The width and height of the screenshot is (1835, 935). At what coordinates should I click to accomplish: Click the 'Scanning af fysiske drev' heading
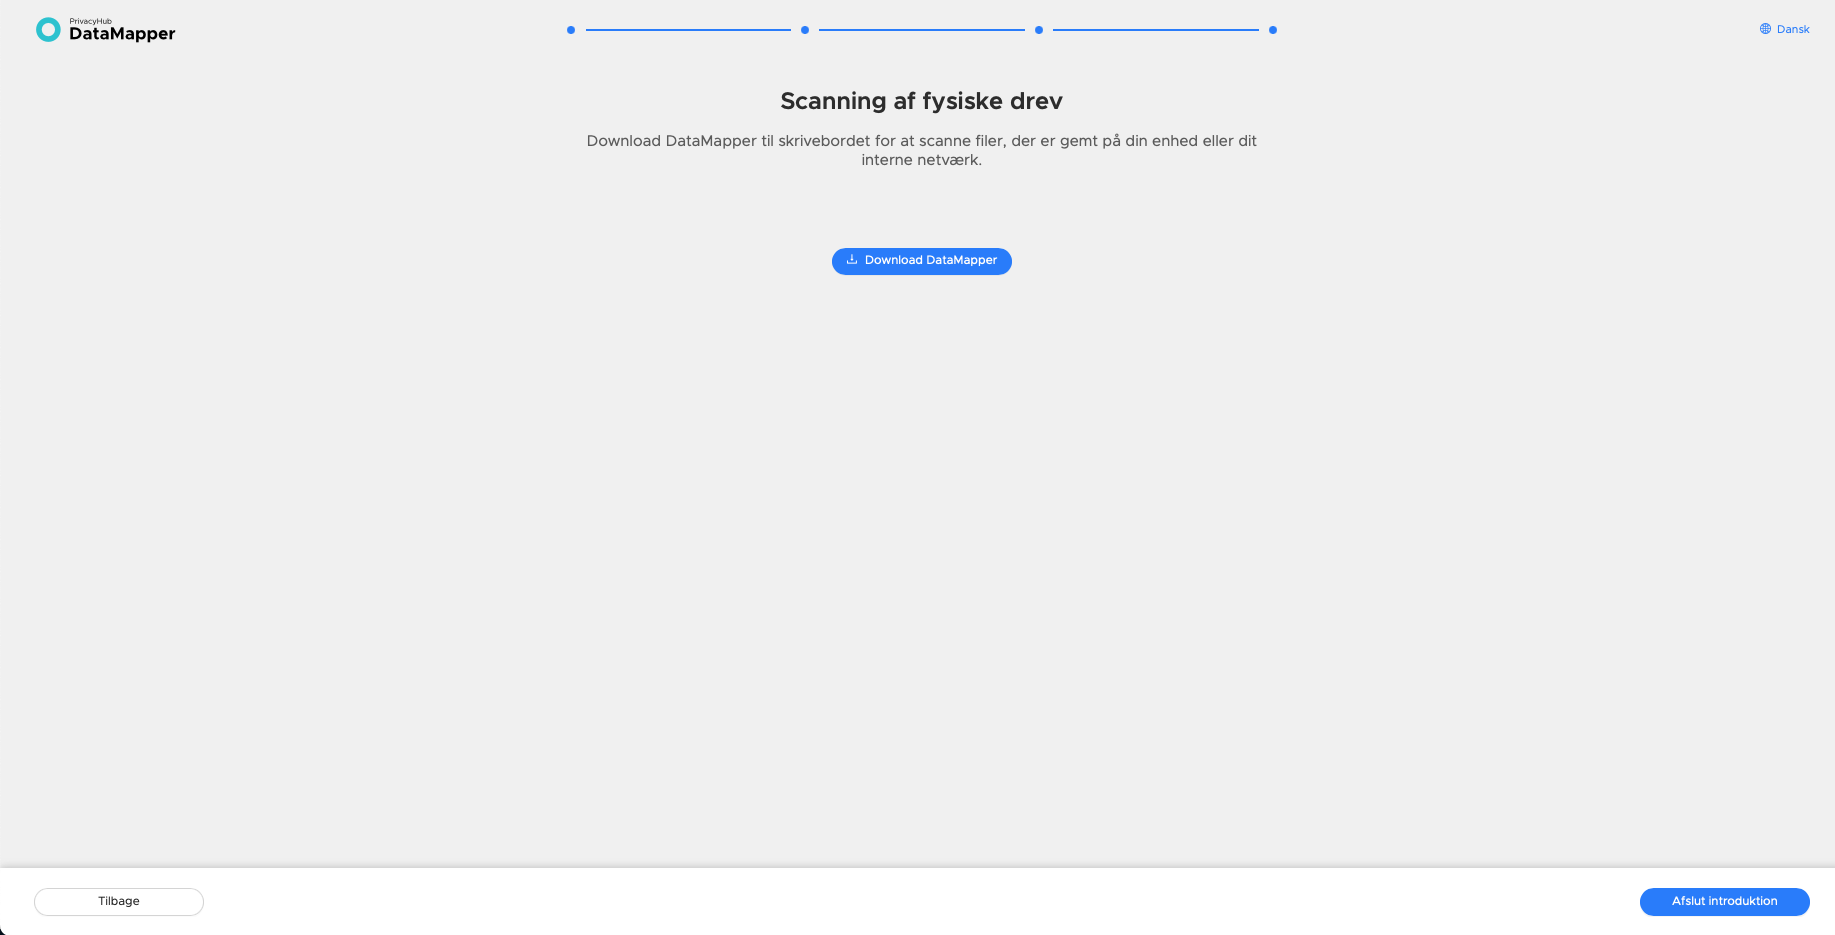(x=921, y=101)
